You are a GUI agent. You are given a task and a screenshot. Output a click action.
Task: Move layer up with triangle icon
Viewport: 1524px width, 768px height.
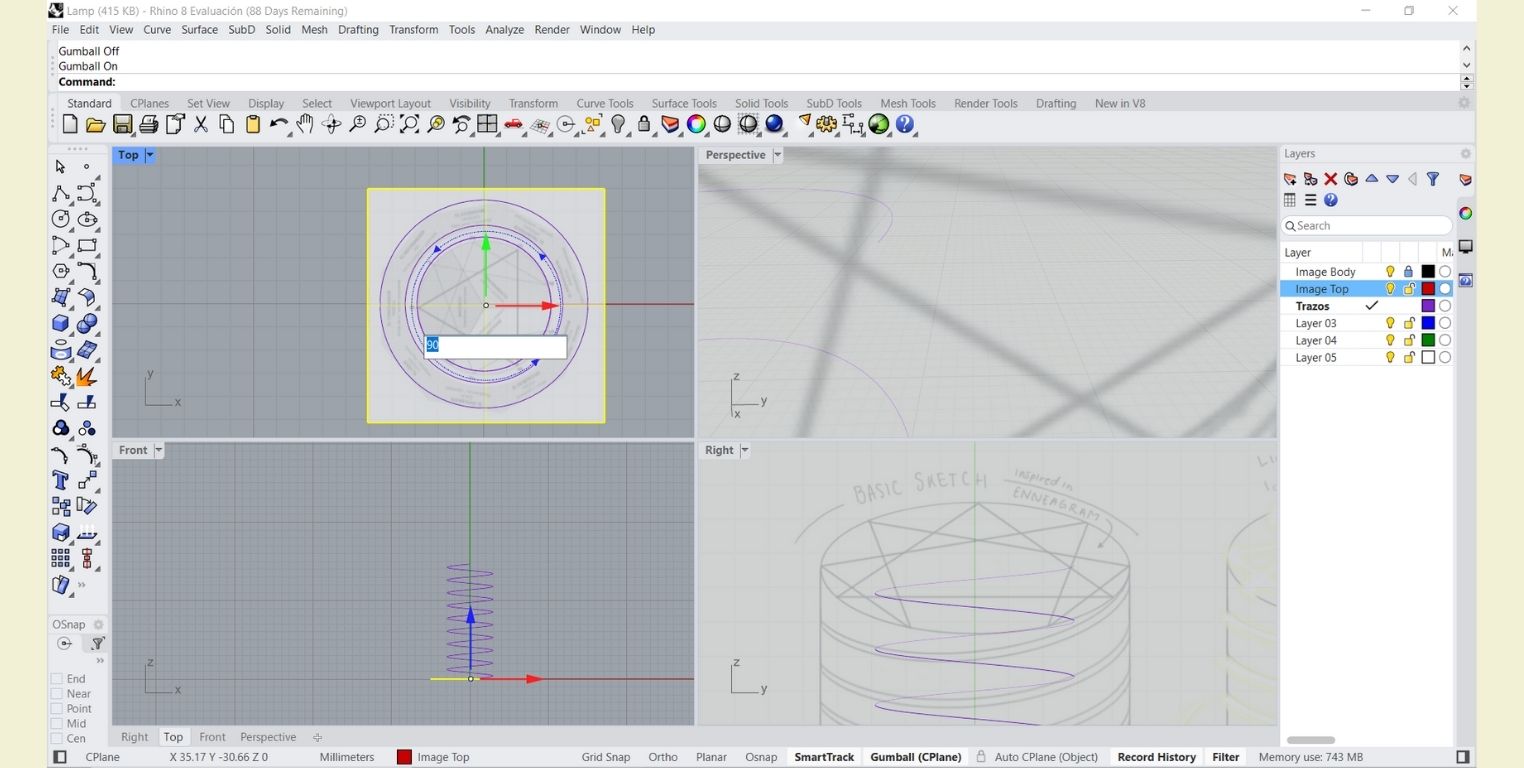point(1372,179)
